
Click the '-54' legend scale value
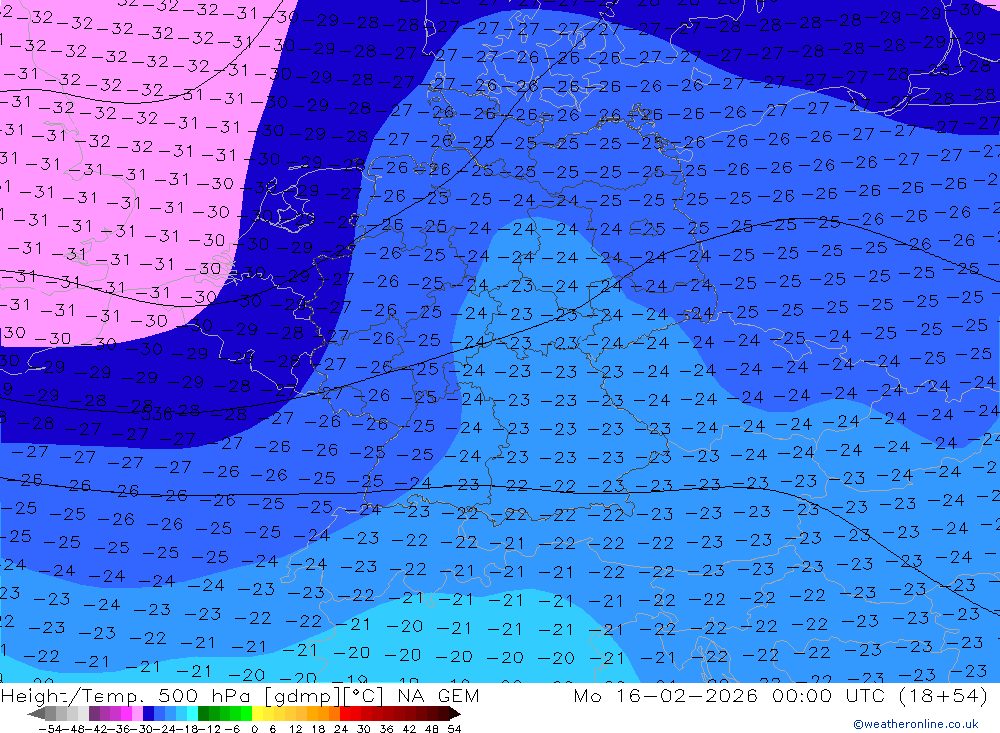pyautogui.click(x=51, y=729)
